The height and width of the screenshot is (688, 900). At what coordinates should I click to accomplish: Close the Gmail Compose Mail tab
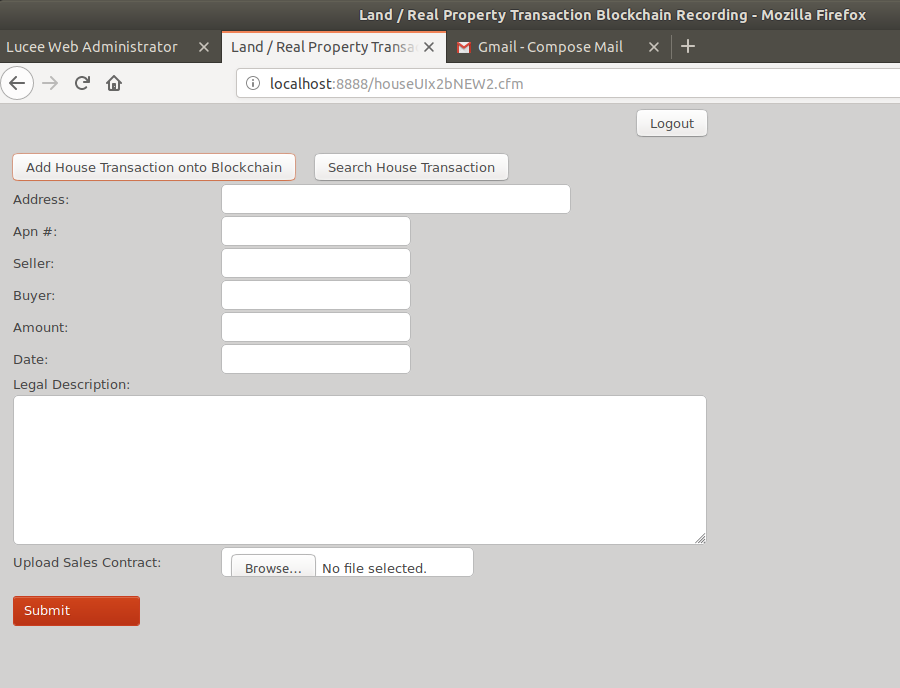(654, 47)
